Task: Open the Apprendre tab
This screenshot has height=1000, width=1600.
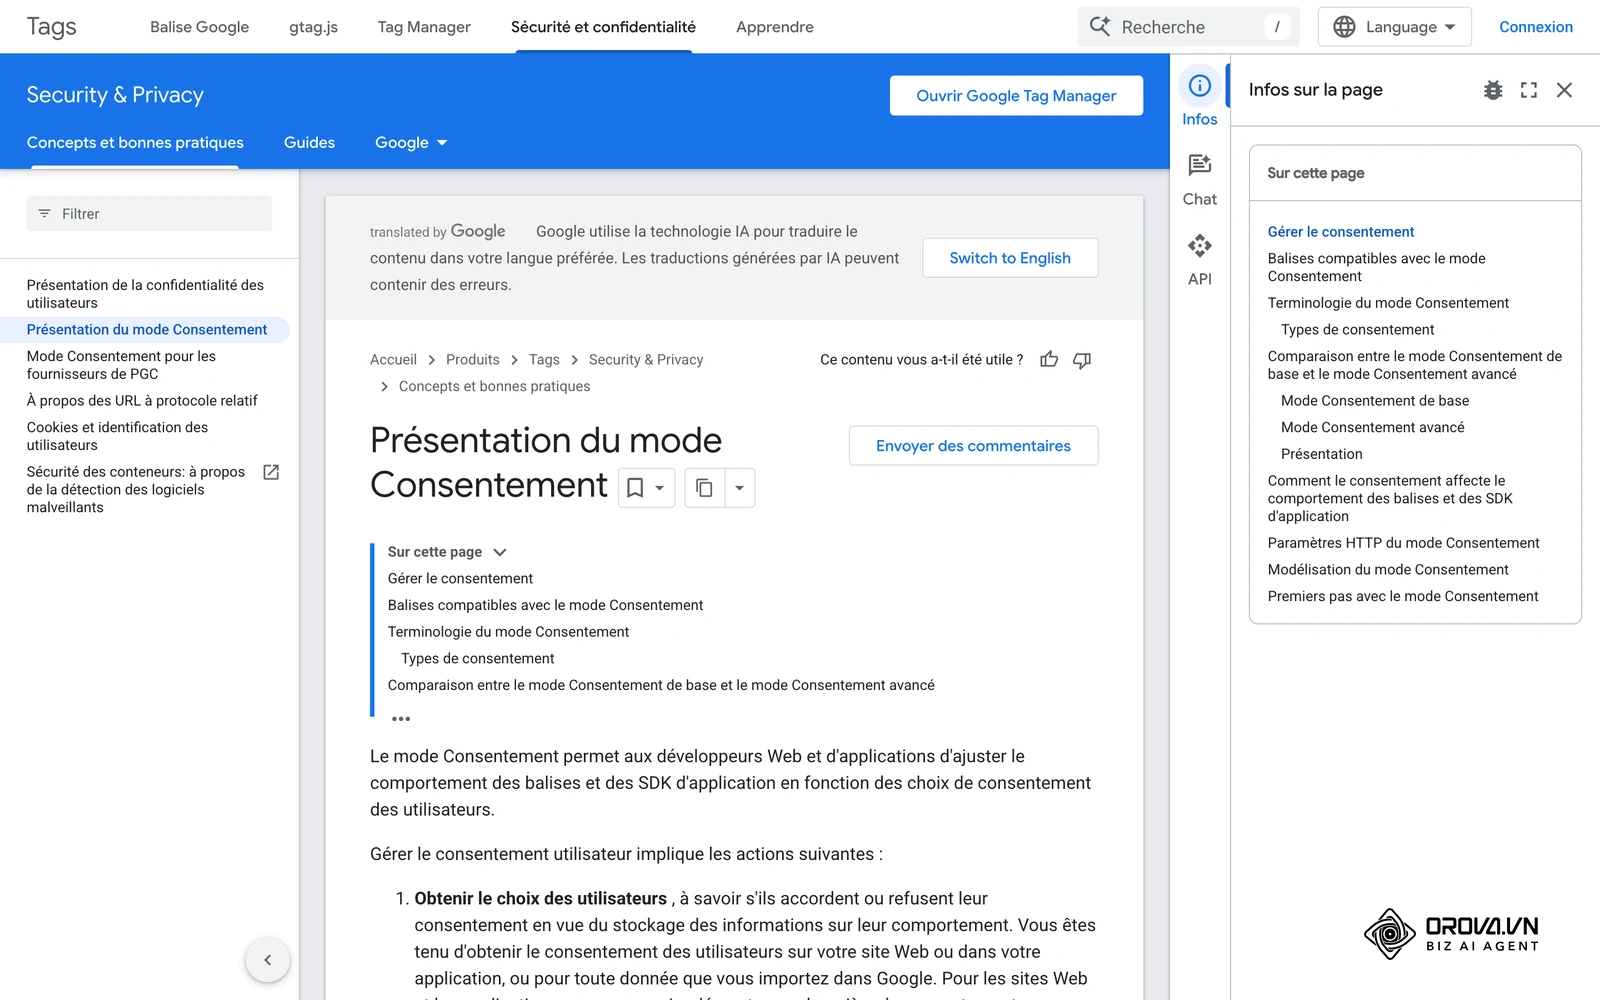Action: coord(775,27)
